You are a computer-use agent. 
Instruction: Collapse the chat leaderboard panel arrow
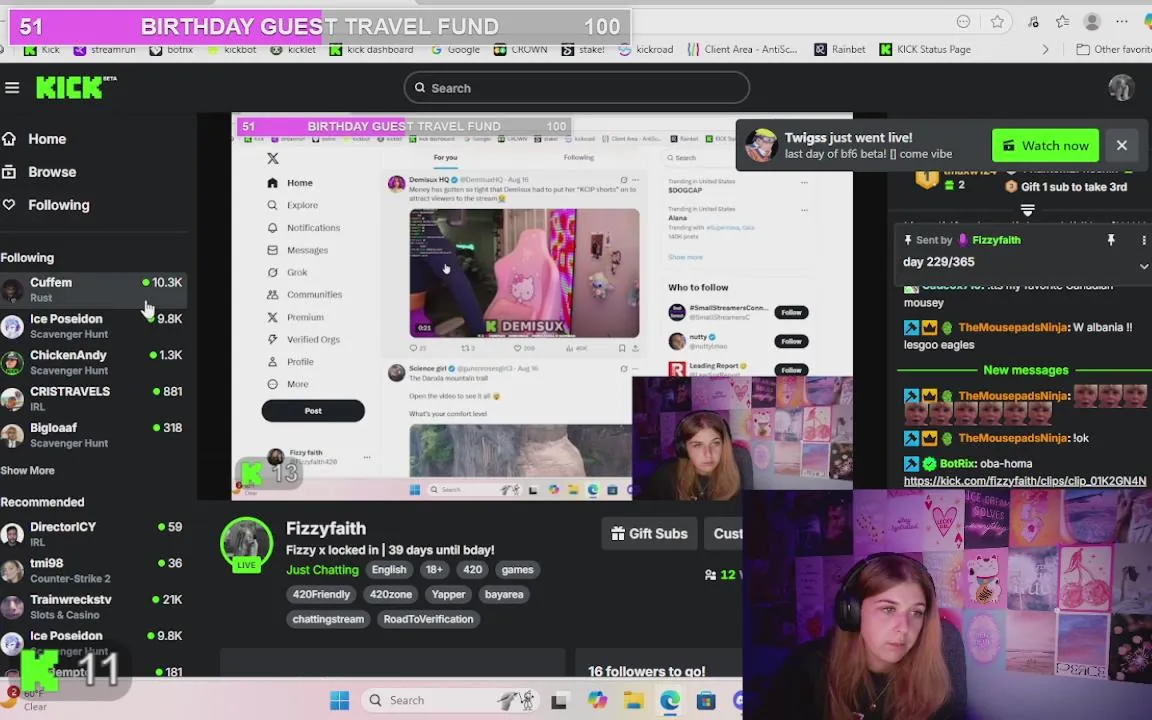click(1027, 210)
